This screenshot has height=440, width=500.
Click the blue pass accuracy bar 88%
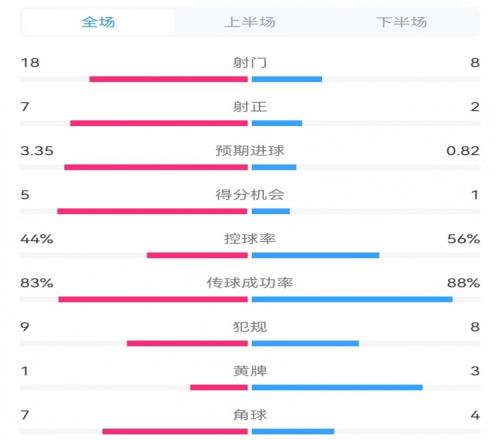click(352, 299)
